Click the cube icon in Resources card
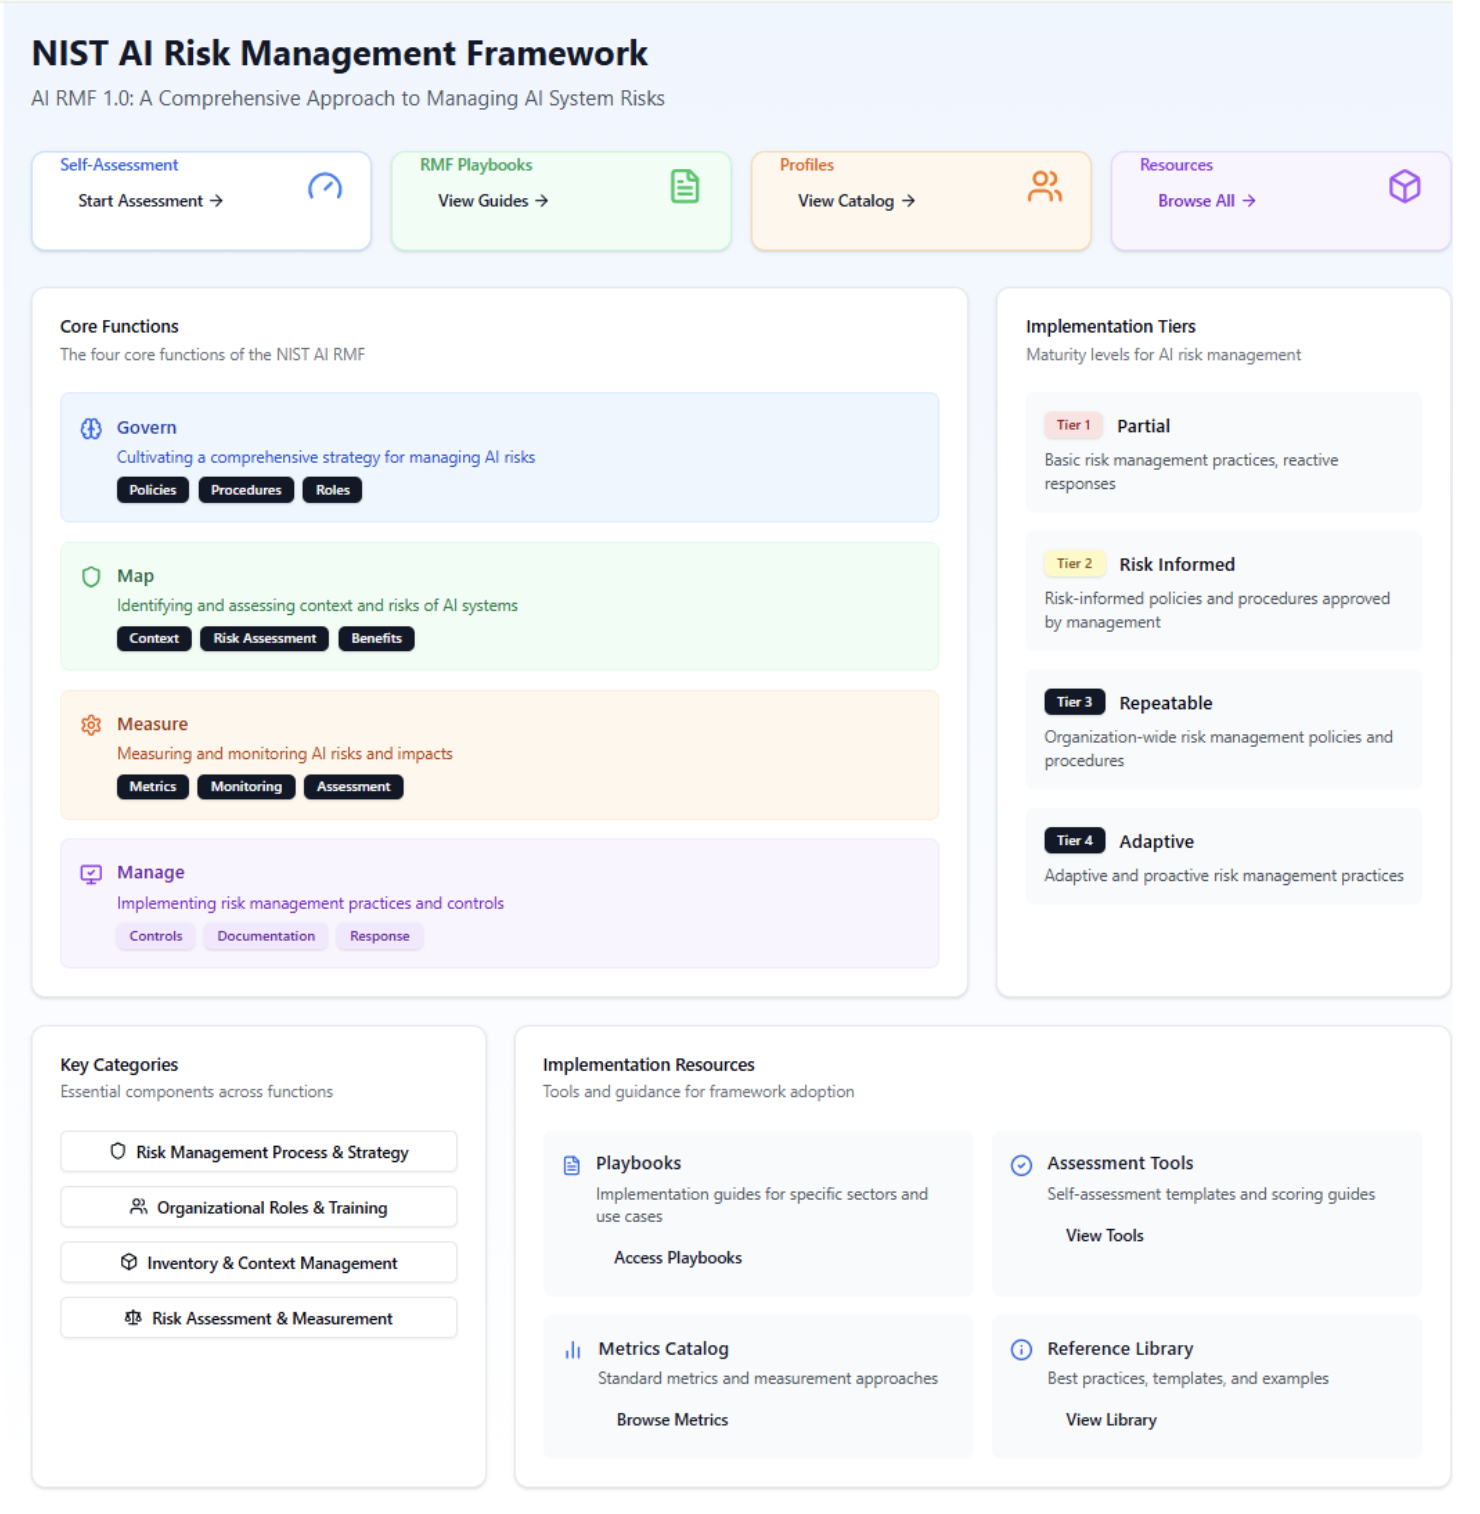The height and width of the screenshot is (1514, 1480). click(x=1405, y=186)
